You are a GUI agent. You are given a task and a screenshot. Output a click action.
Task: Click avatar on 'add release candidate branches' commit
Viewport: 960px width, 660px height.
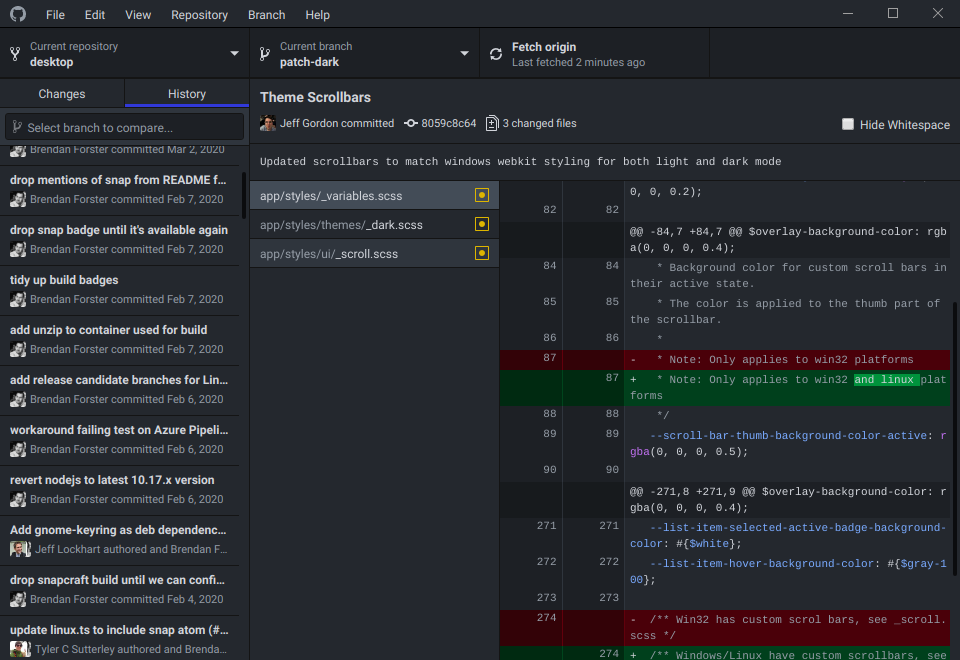[x=18, y=399]
